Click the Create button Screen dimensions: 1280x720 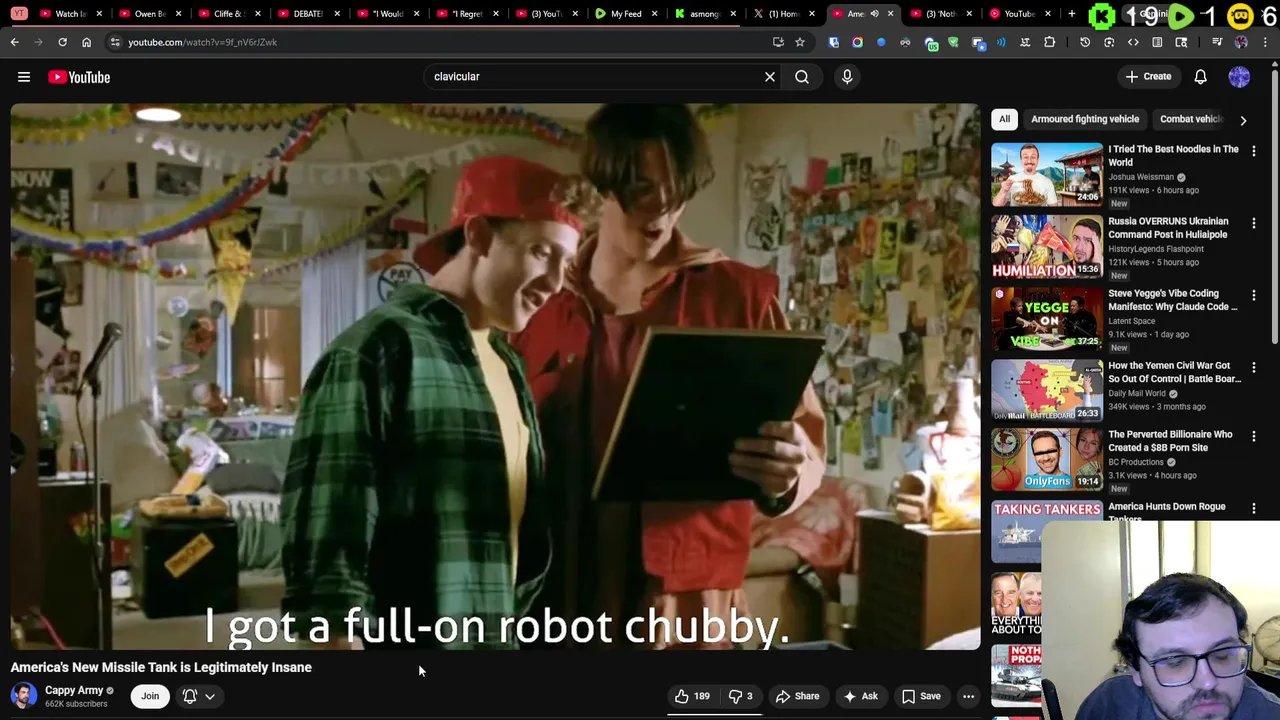[x=1148, y=77]
